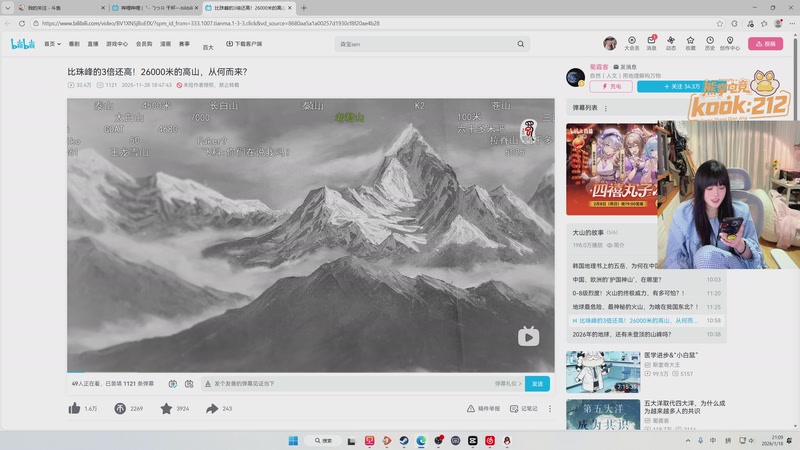This screenshot has height=450, width=800.
Task: Click the 下载客户端 download link
Action: pyautogui.click(x=244, y=44)
